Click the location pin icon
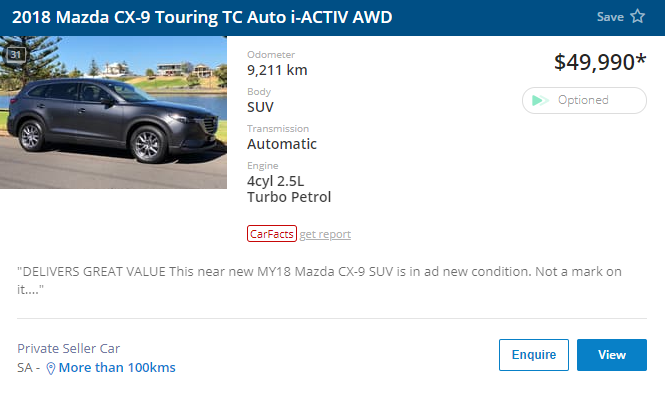Screen dimensions: 665x394 [x=50, y=368]
